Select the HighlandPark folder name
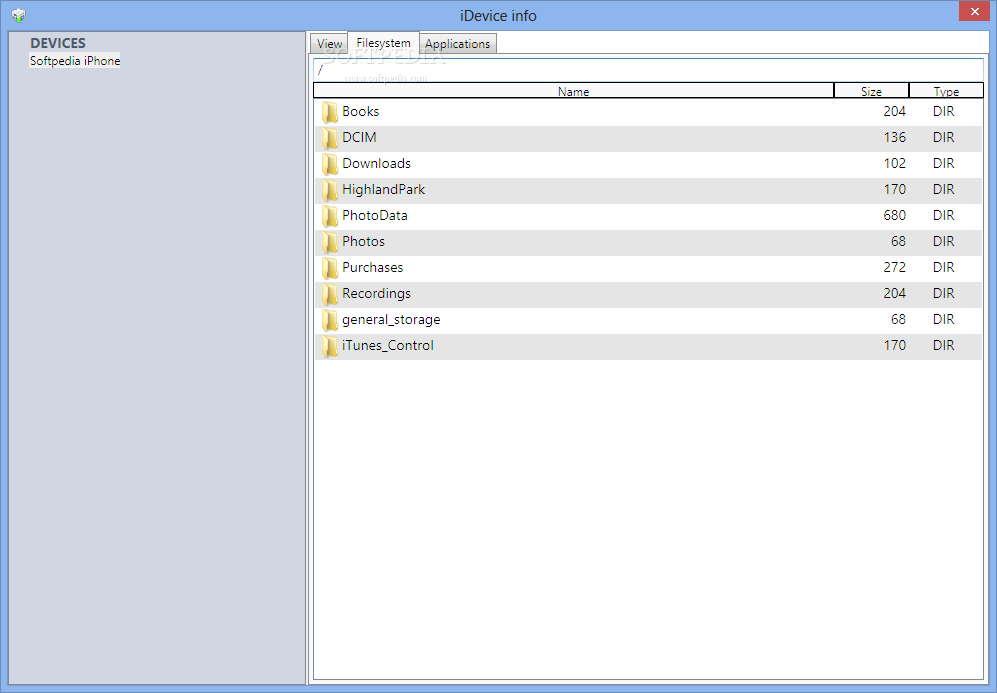 coord(383,189)
